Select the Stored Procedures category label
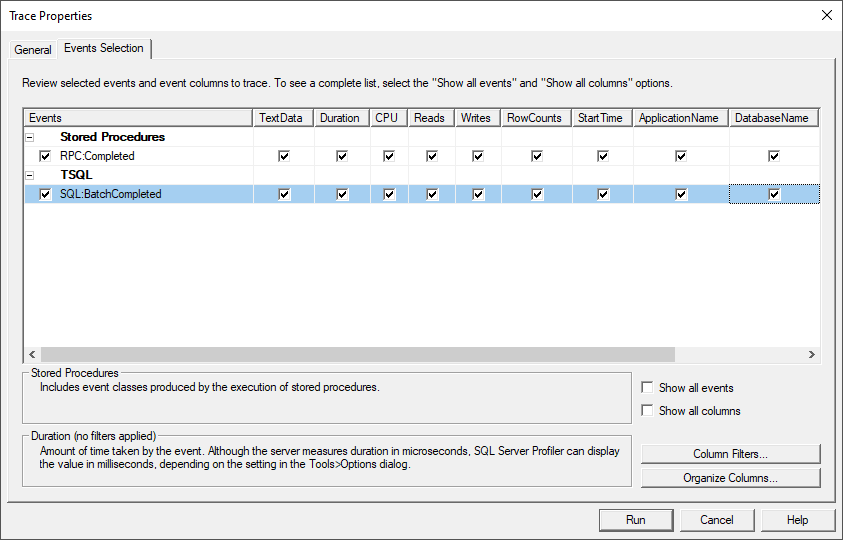 (x=112, y=137)
